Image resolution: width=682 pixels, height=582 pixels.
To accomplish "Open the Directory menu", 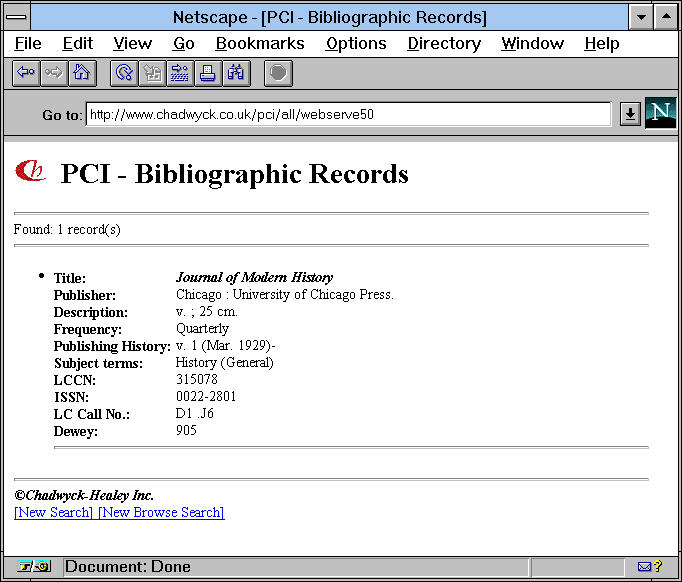I will (444, 43).
